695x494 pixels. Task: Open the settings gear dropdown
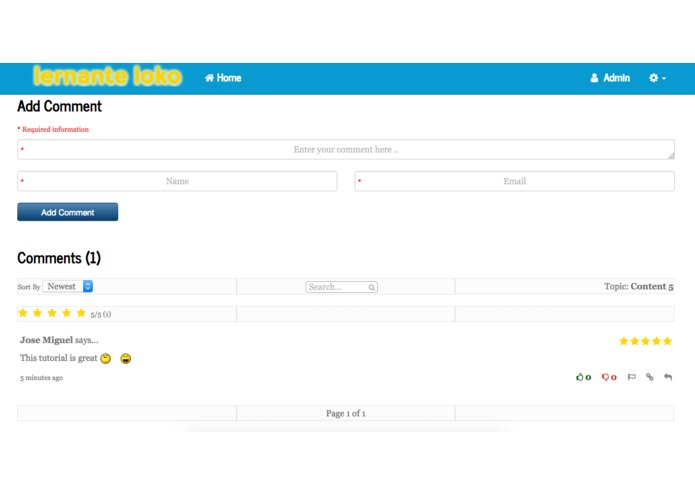657,78
